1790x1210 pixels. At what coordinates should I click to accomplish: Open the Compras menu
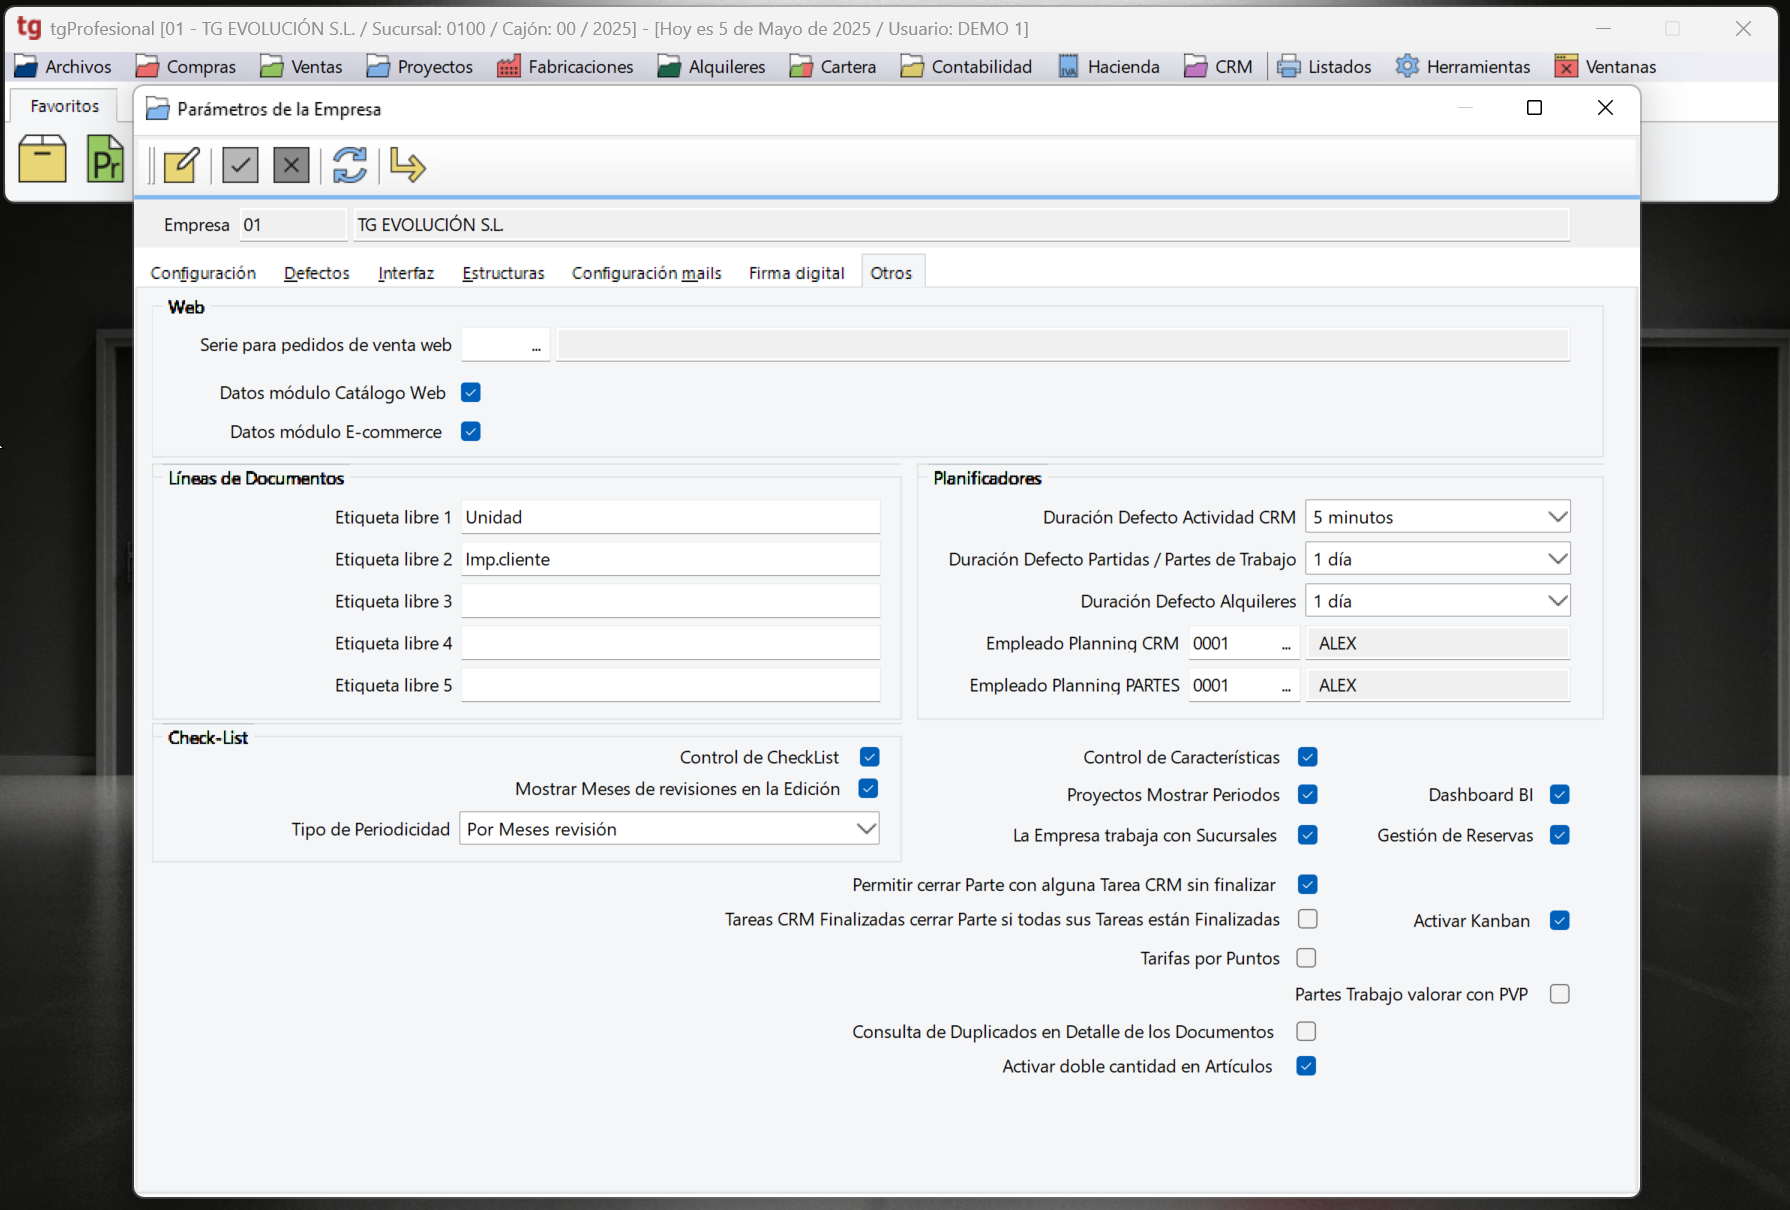186,67
